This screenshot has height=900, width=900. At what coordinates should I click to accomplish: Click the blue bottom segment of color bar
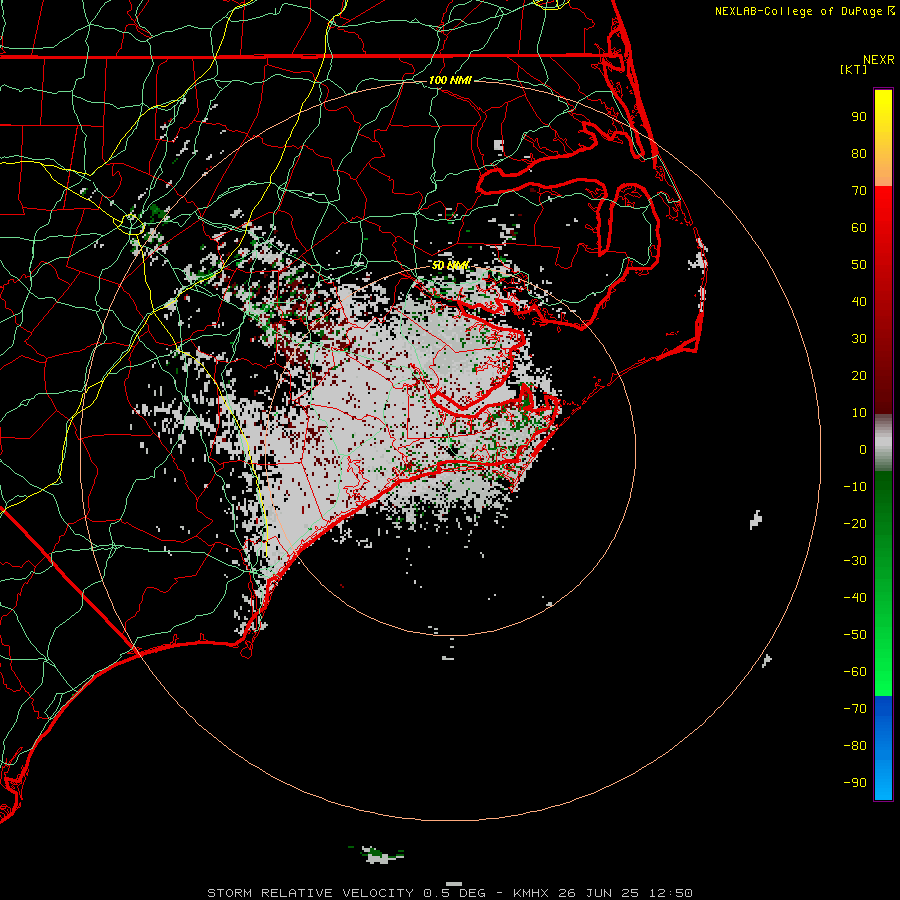click(883, 748)
